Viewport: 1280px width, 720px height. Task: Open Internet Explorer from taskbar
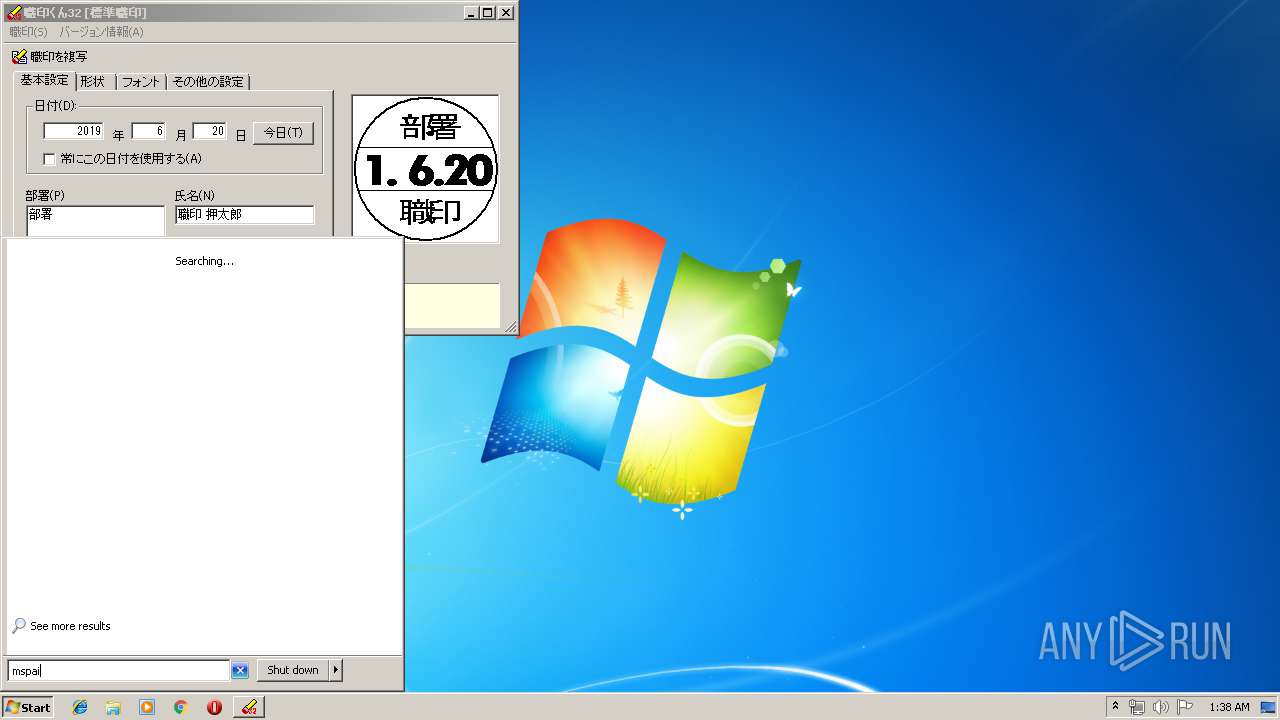80,707
